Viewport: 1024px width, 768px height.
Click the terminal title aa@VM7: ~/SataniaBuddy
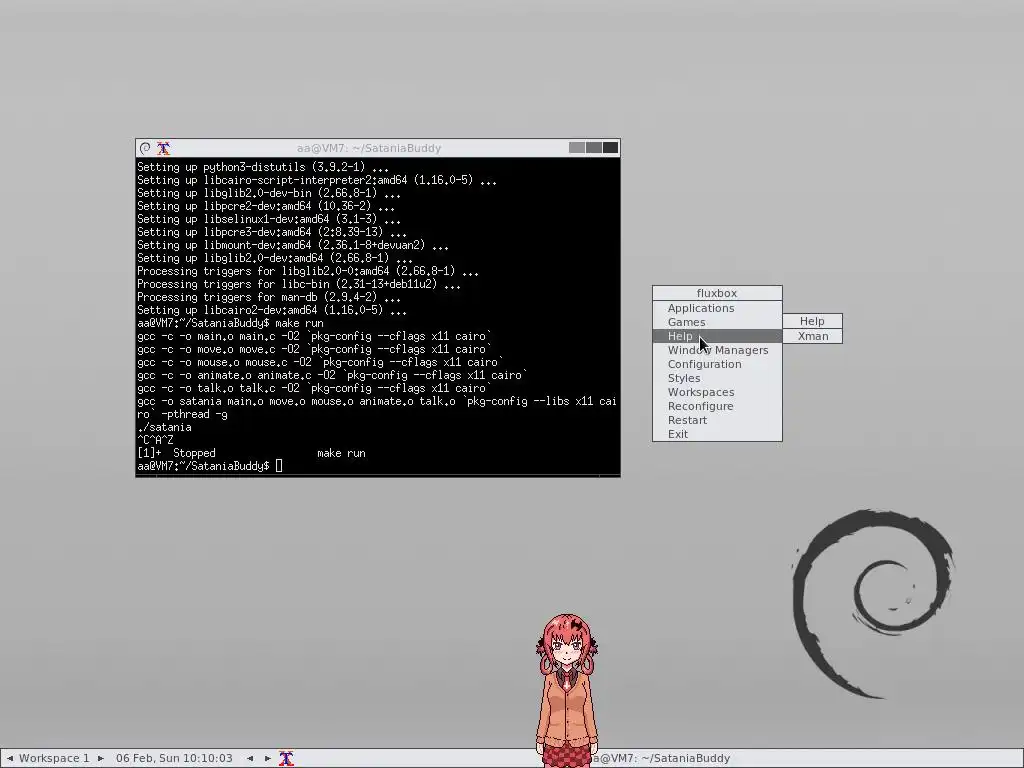(369, 148)
